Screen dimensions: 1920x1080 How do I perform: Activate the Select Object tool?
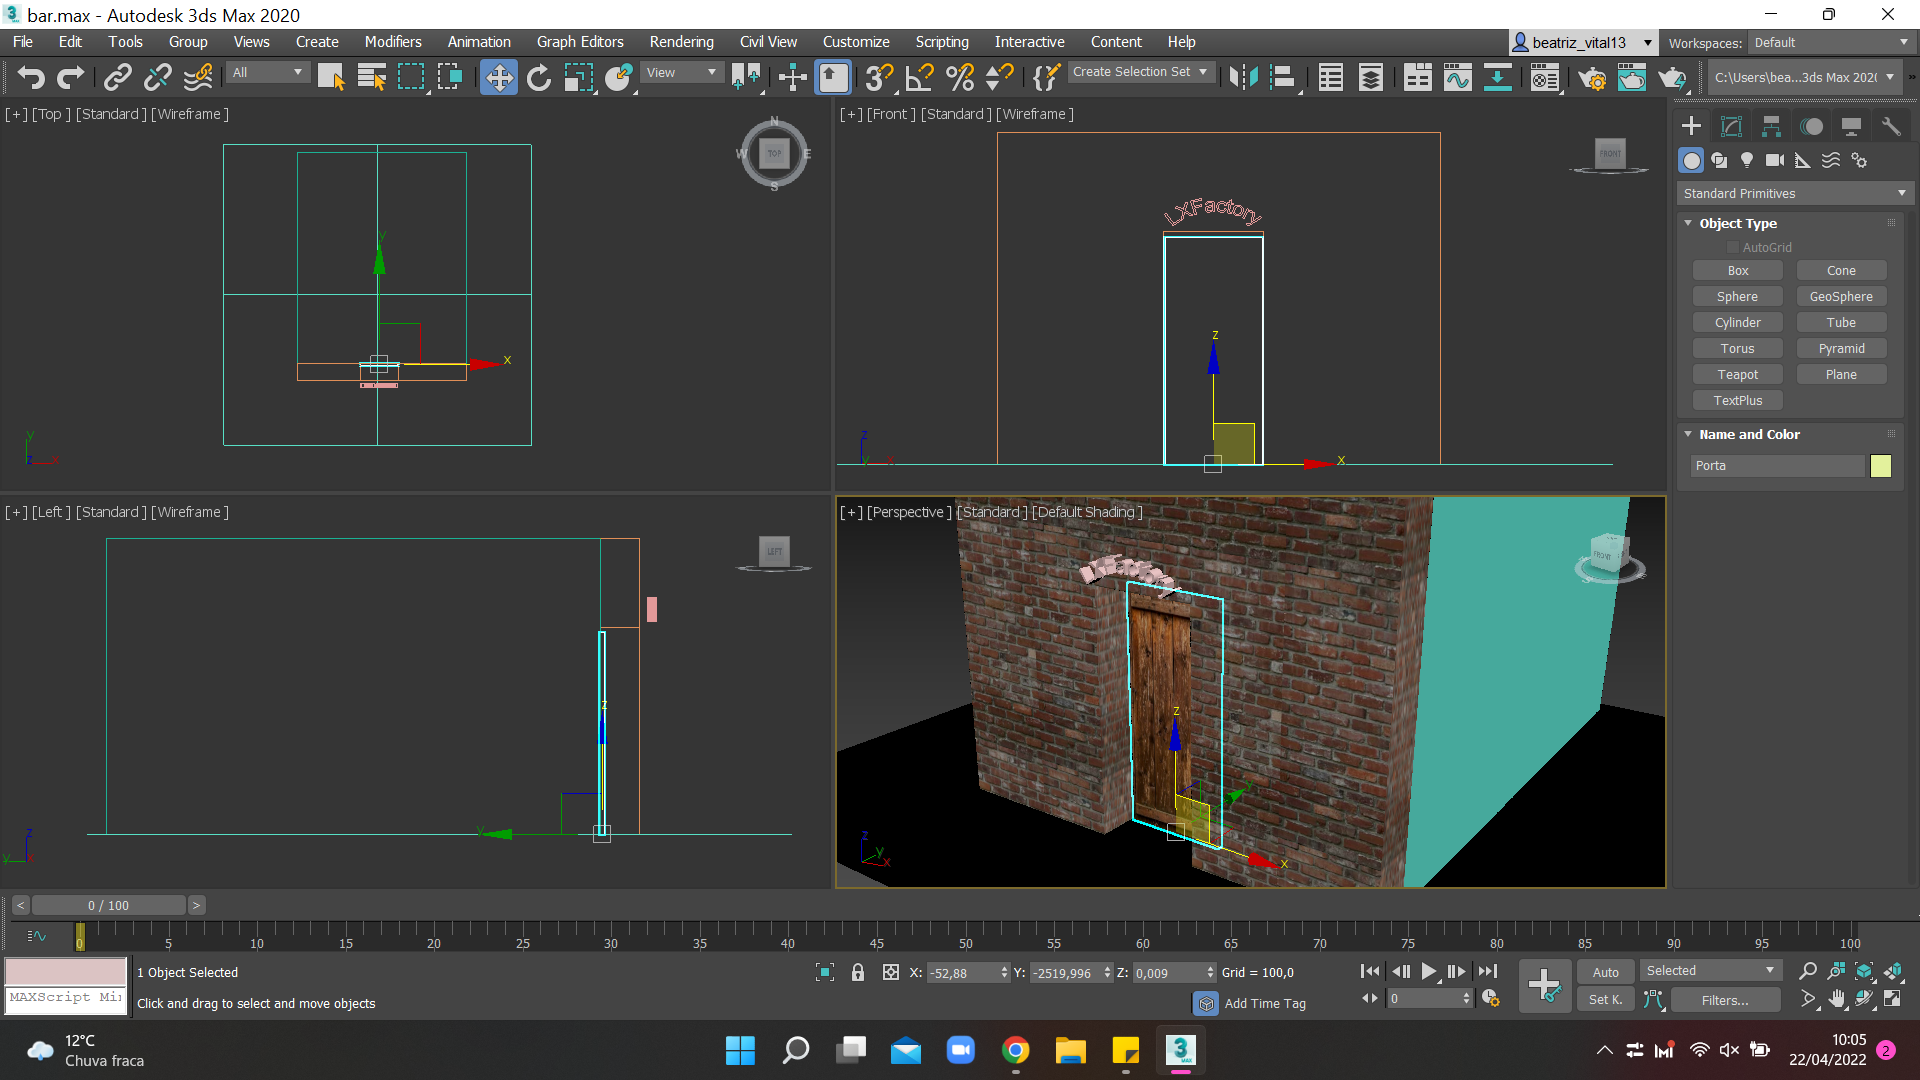(331, 77)
